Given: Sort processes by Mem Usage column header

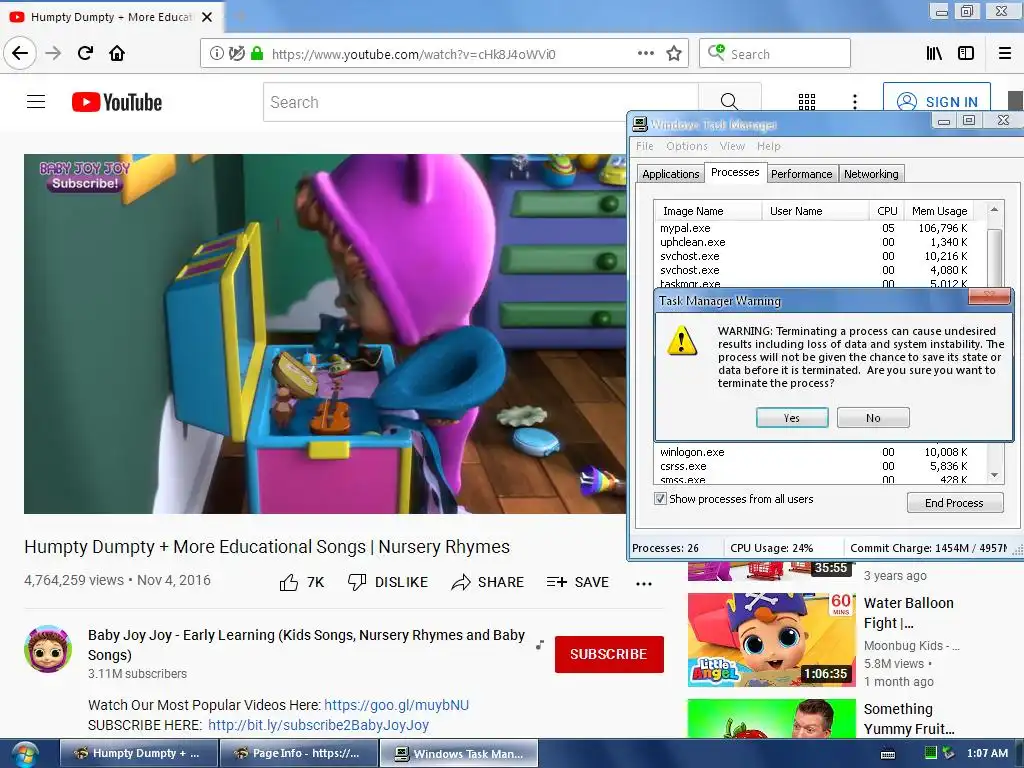Looking at the screenshot, I should pos(939,211).
